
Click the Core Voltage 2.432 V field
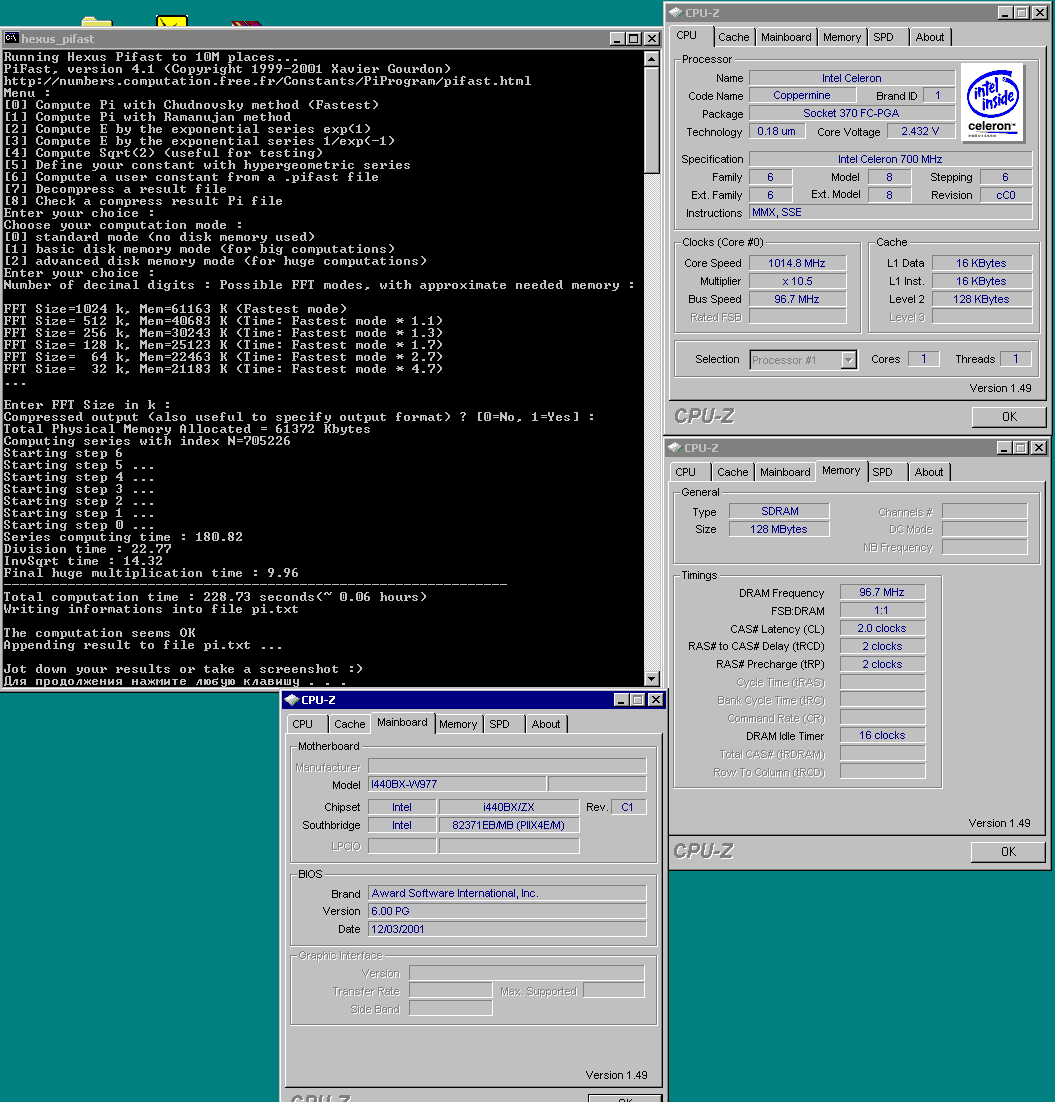tap(919, 131)
